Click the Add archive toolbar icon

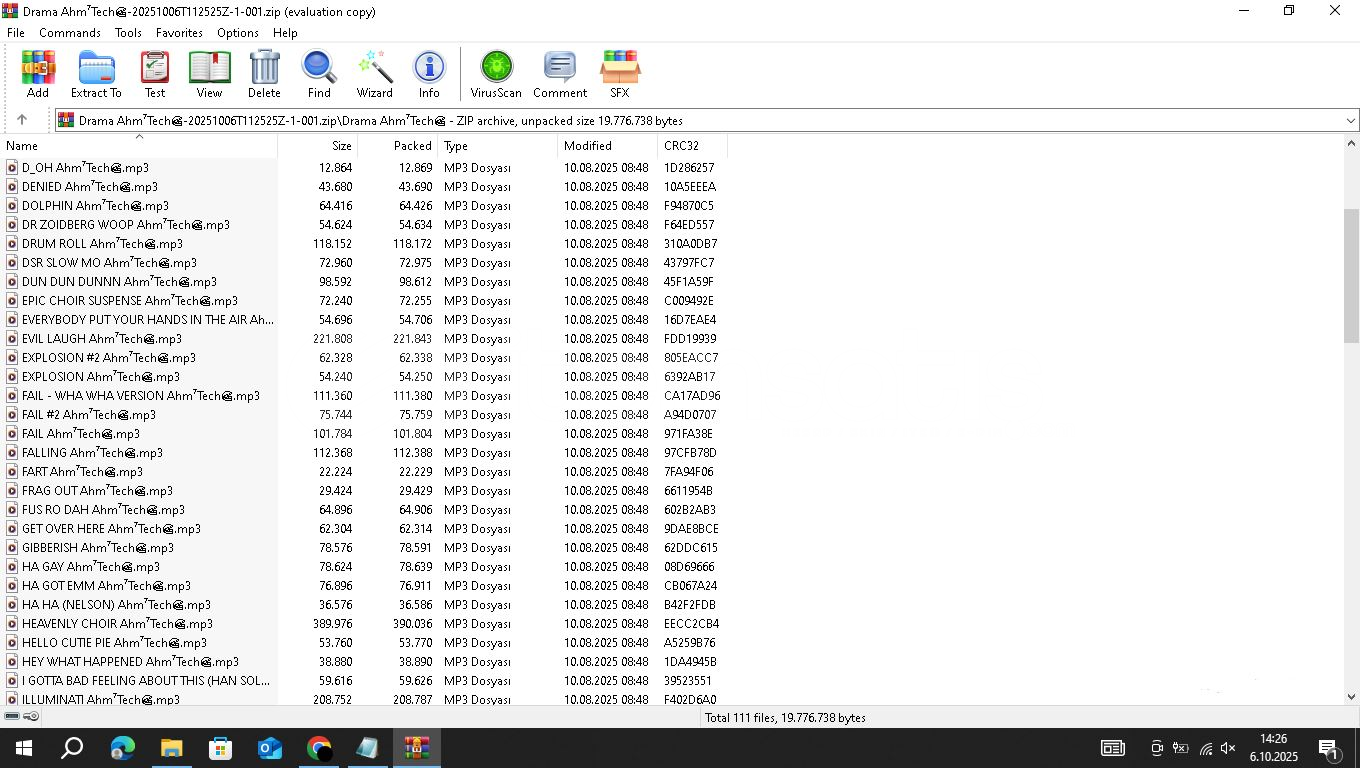pos(38,74)
